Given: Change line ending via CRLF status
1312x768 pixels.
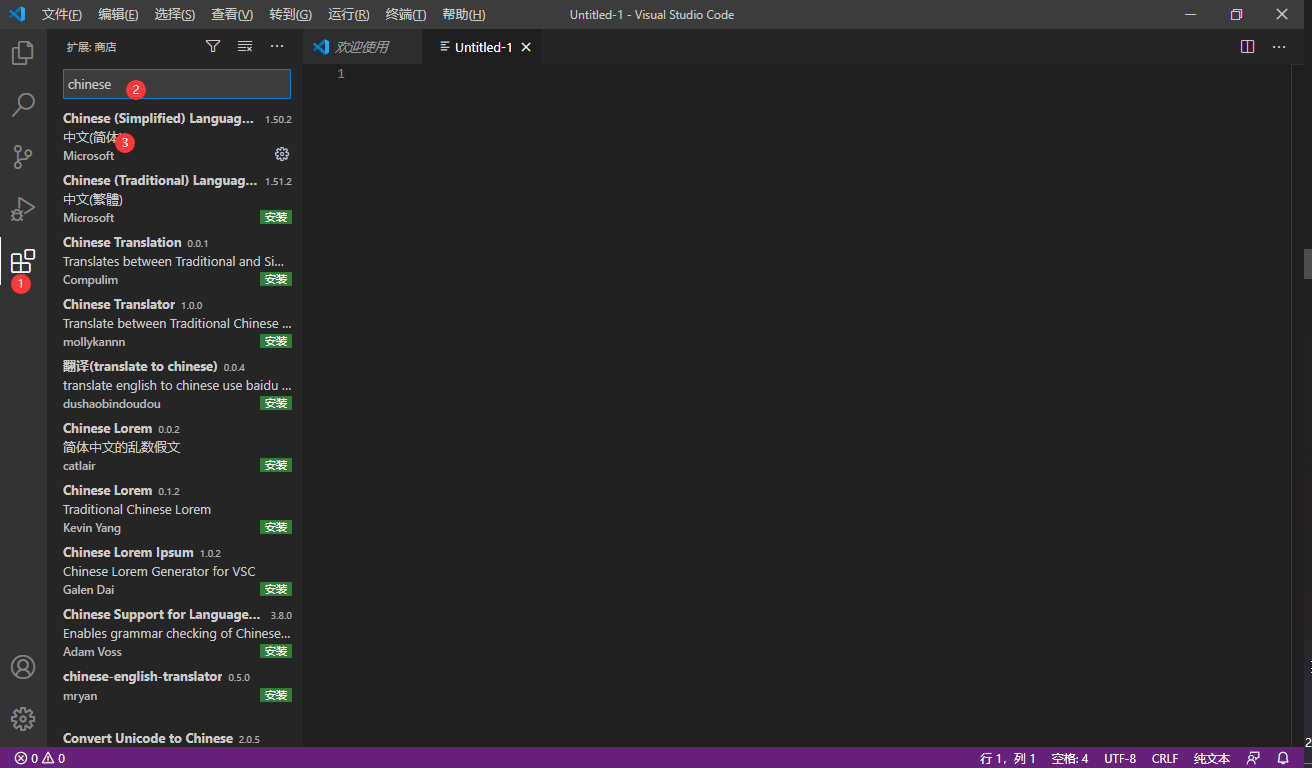Looking at the screenshot, I should [1165, 758].
